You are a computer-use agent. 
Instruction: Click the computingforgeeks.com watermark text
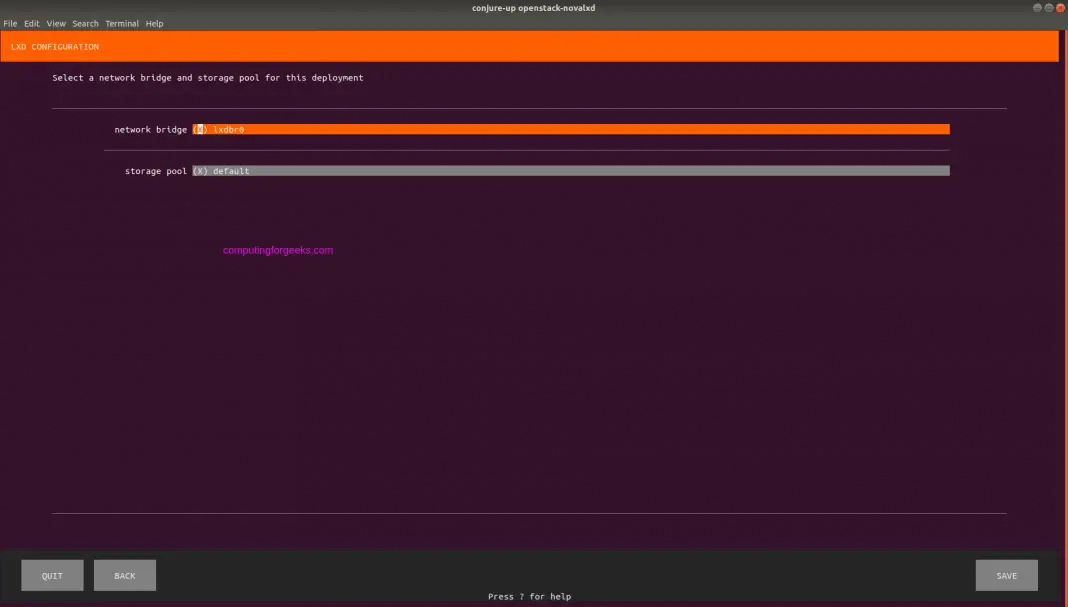(x=280, y=250)
